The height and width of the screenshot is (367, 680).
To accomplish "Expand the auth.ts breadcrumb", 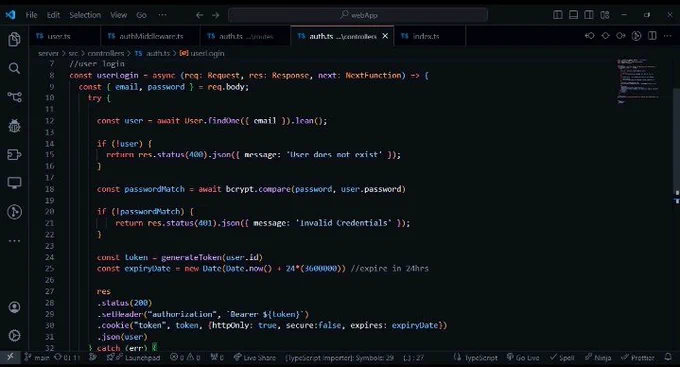I will (152, 53).
